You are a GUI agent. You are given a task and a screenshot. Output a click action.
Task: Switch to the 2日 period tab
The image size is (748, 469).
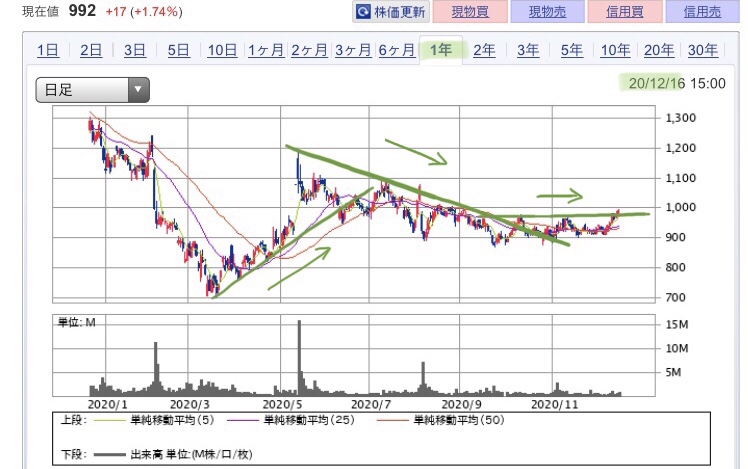(x=91, y=50)
